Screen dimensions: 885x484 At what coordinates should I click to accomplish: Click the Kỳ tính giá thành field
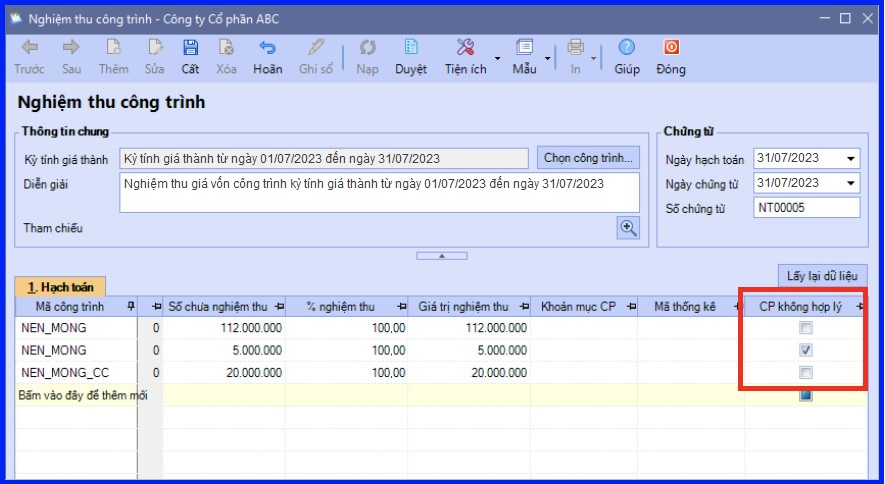coord(324,159)
